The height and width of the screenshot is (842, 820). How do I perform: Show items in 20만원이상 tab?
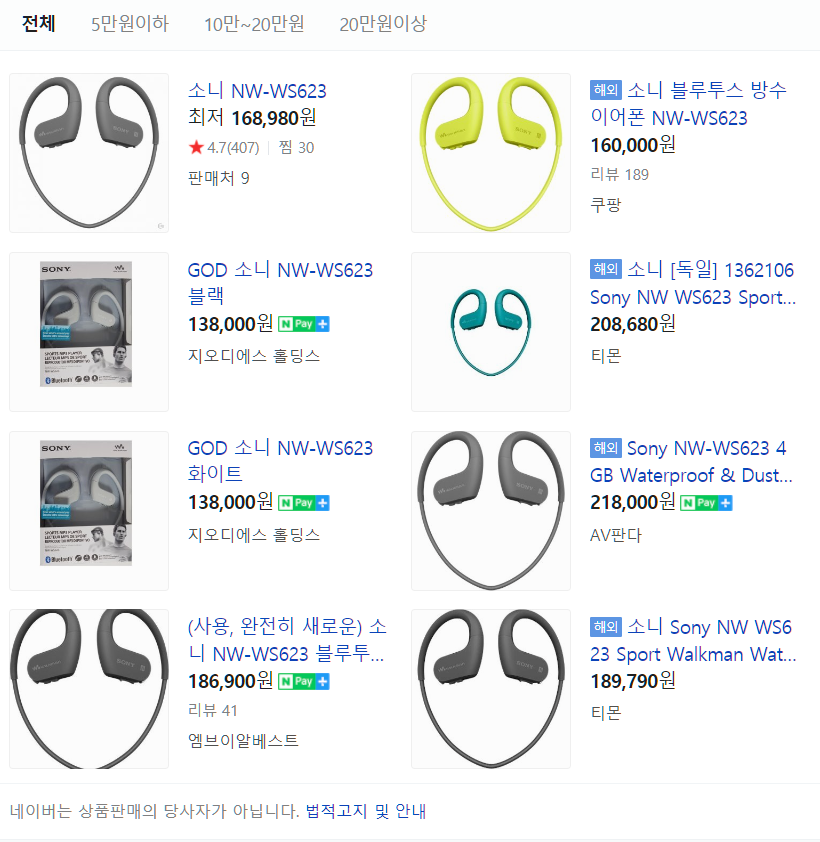coord(383,24)
